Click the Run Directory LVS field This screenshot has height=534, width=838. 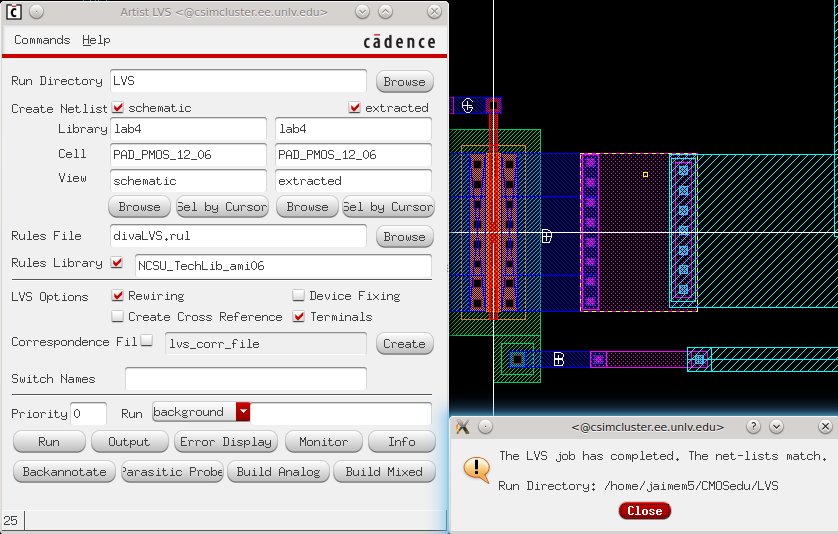238,81
